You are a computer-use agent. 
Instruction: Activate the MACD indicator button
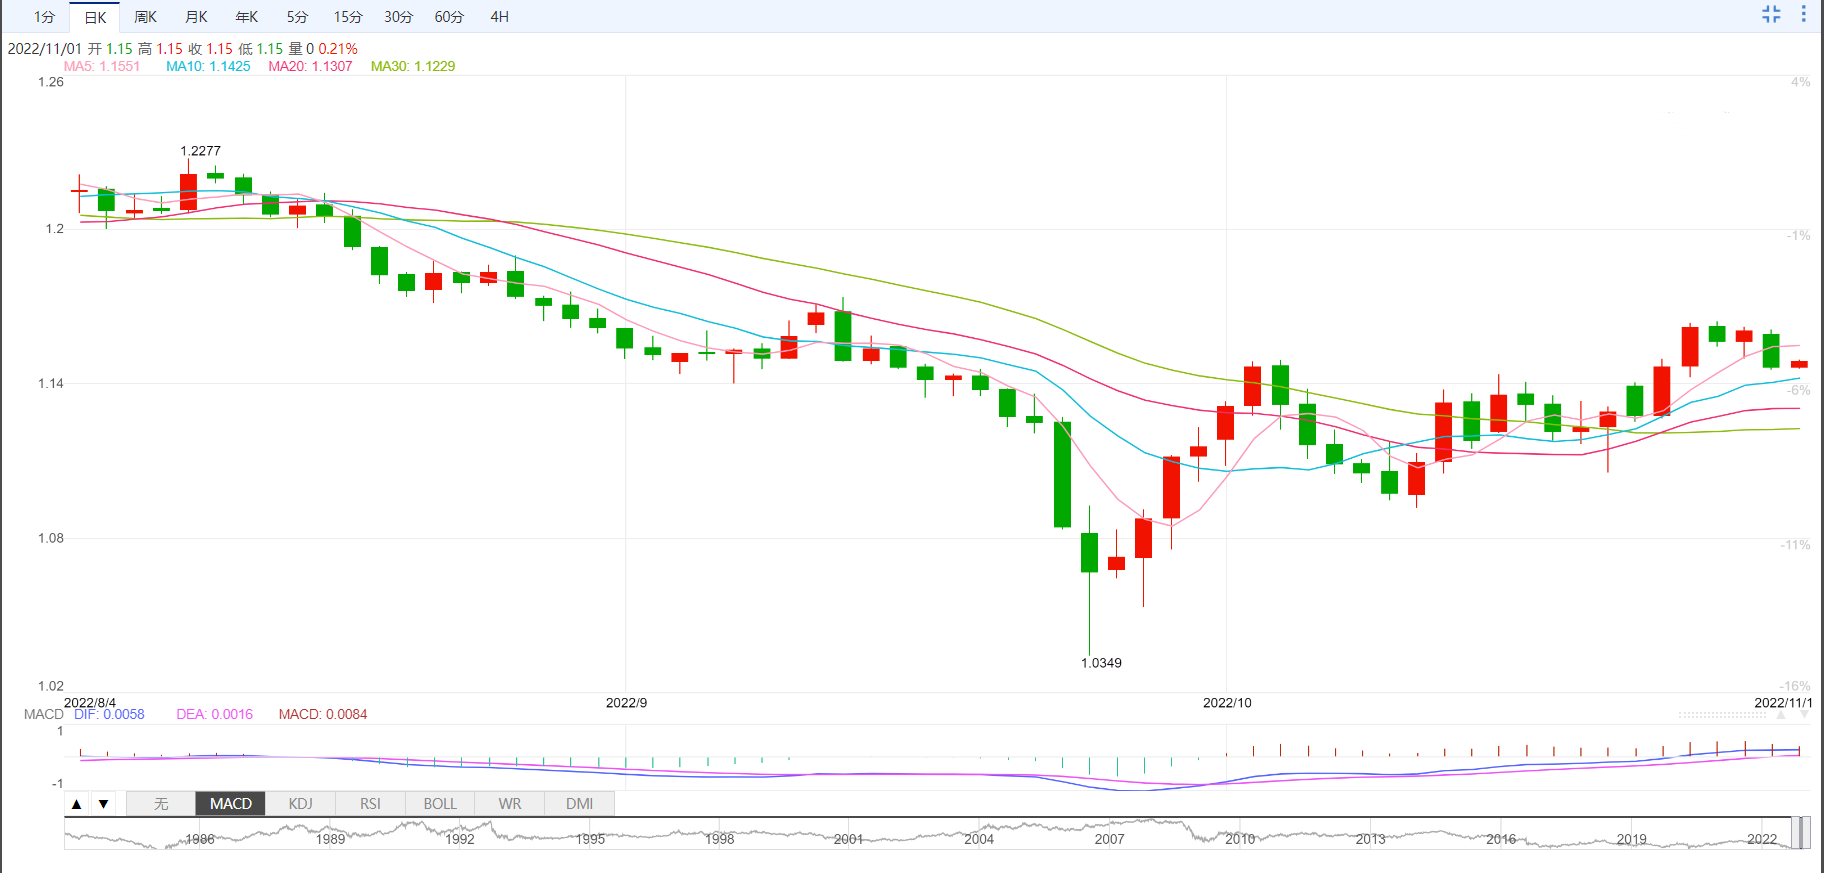pyautogui.click(x=231, y=804)
